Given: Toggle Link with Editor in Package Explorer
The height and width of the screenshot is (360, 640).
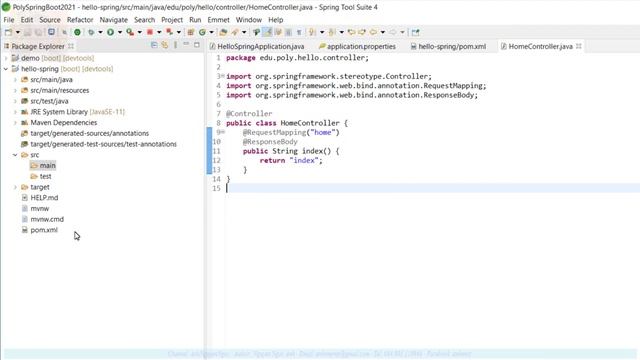Looking at the screenshot, I should [165, 45].
